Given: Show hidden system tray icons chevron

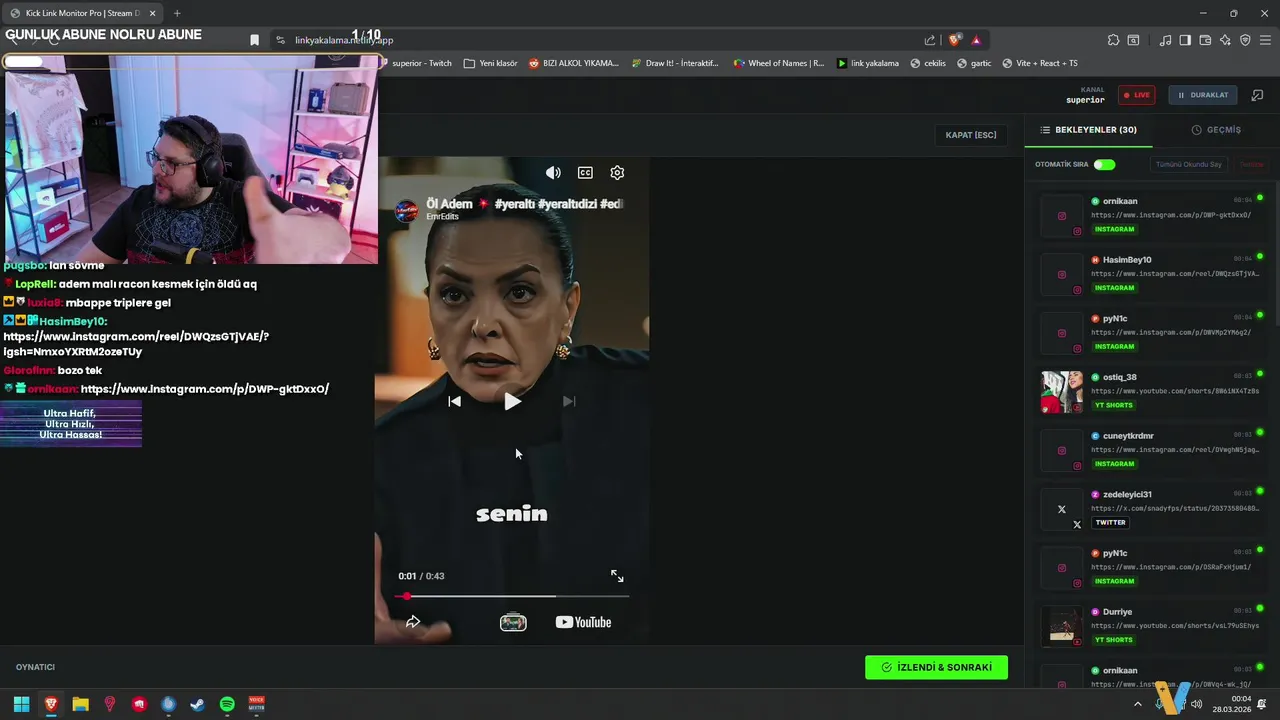Looking at the screenshot, I should pyautogui.click(x=1137, y=704).
